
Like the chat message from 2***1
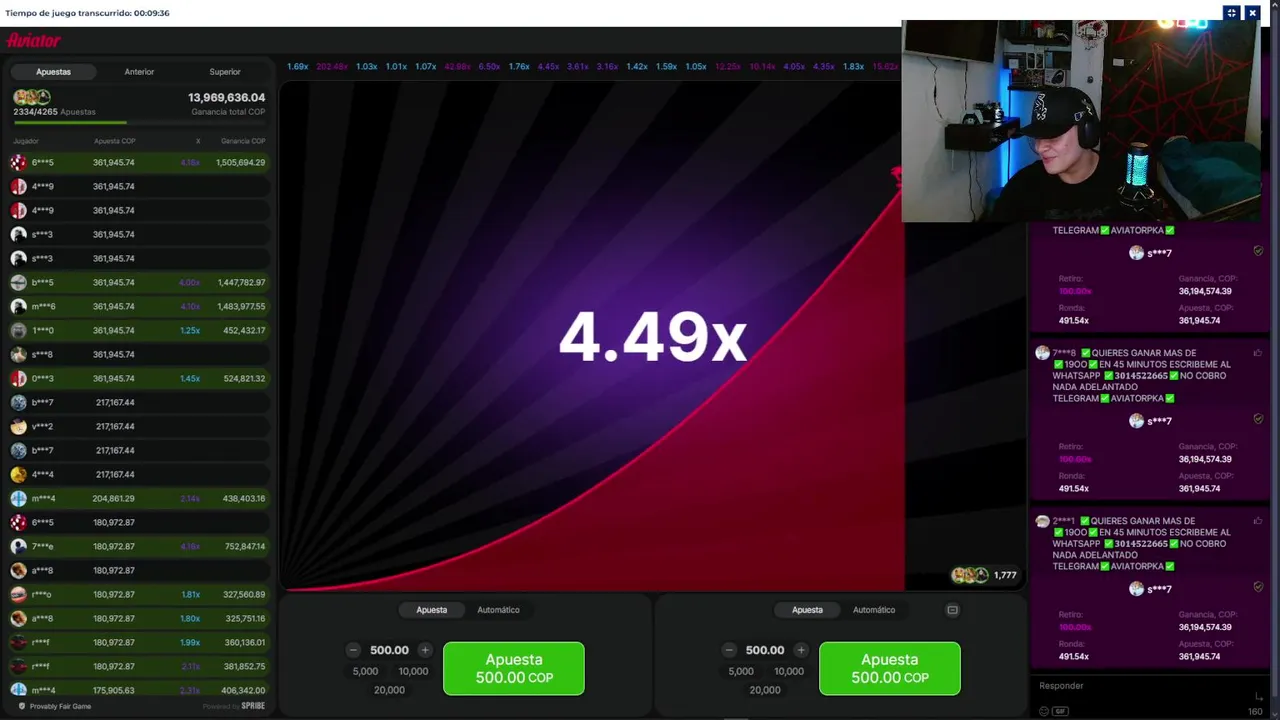[x=1258, y=521]
